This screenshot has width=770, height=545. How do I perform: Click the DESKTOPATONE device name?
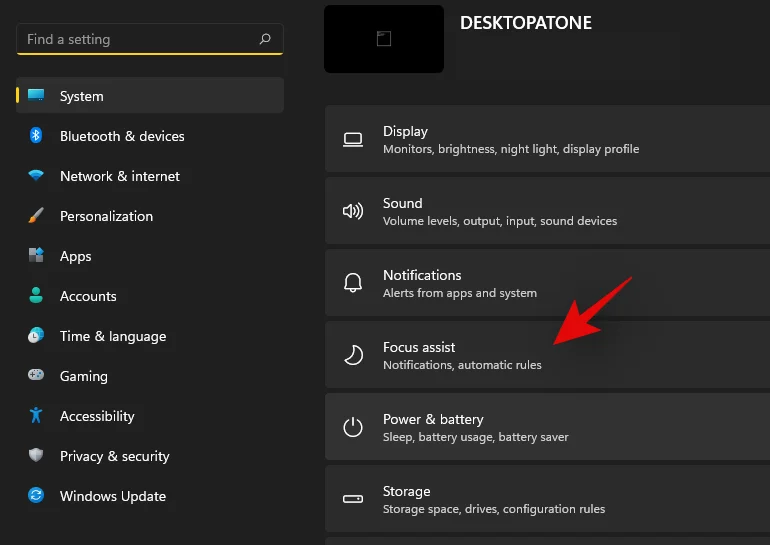525,23
